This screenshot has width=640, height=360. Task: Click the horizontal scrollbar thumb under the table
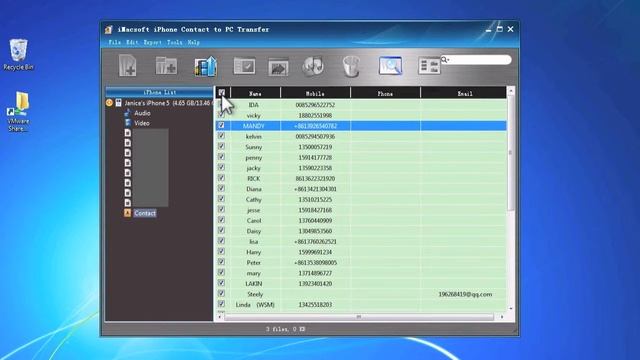pyautogui.click(x=359, y=317)
